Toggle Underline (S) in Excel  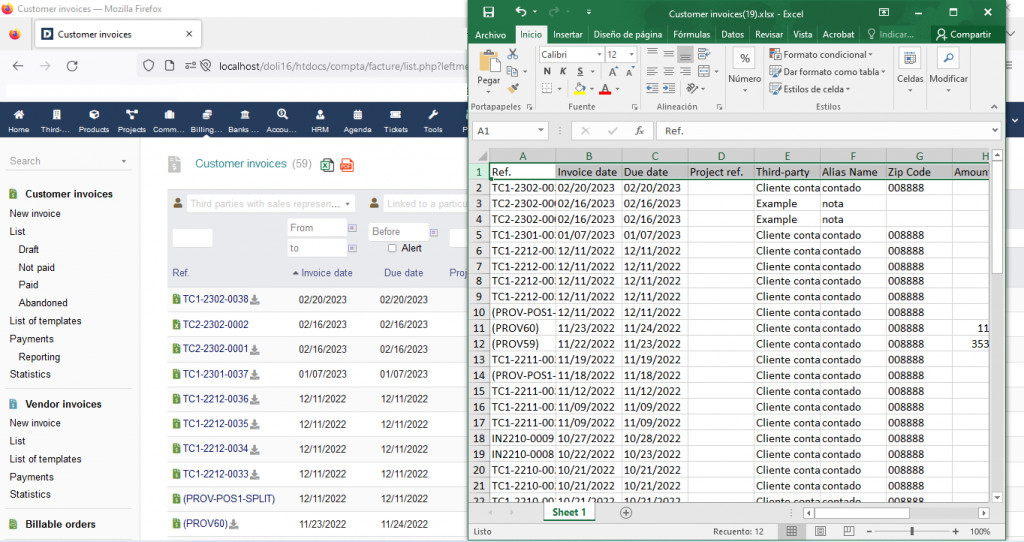(x=579, y=72)
